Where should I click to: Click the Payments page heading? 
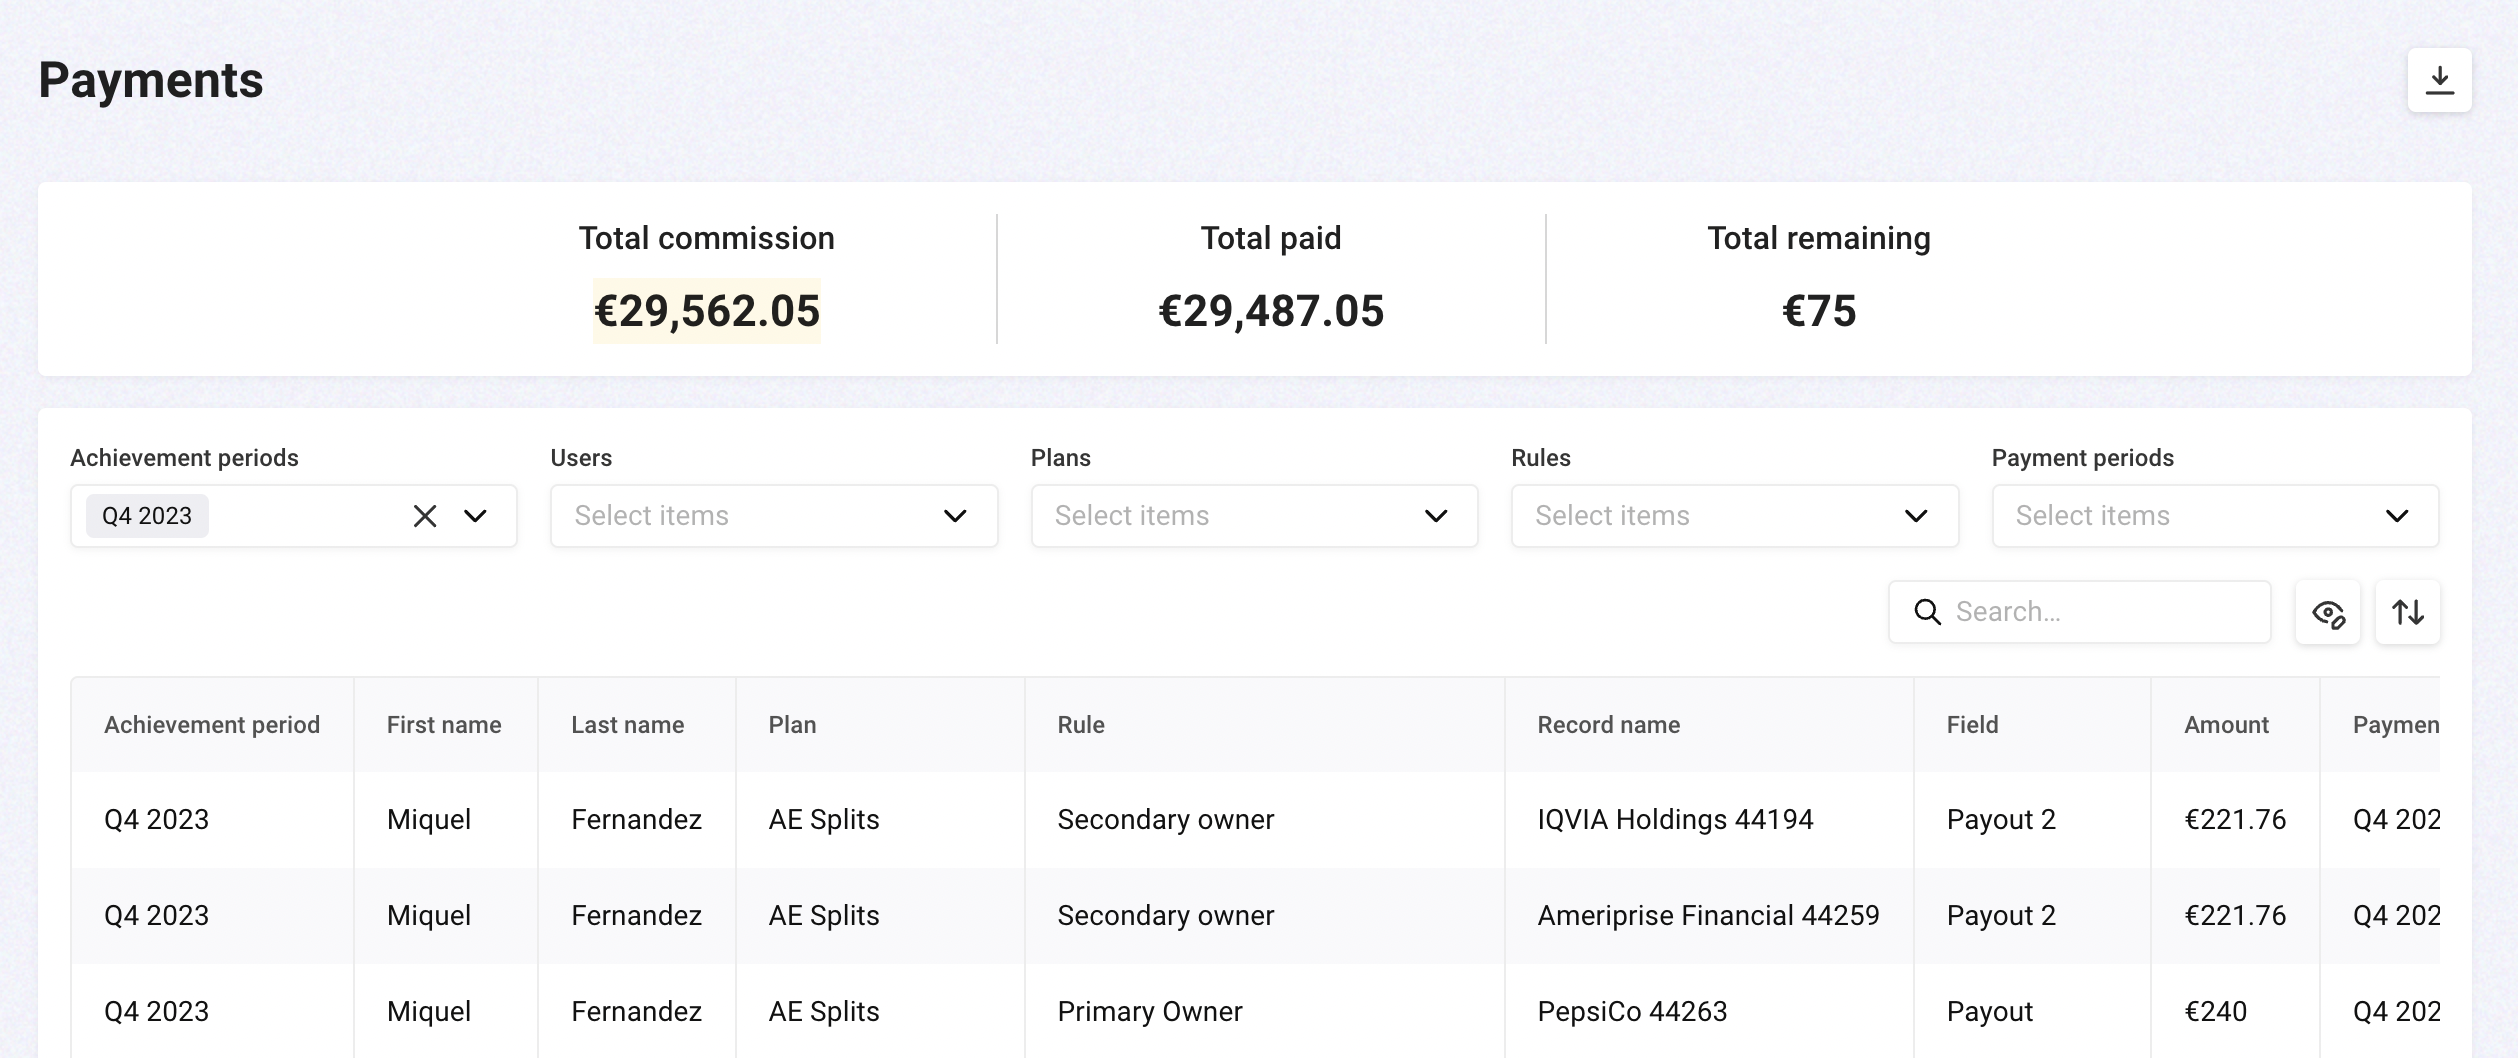coord(151,80)
